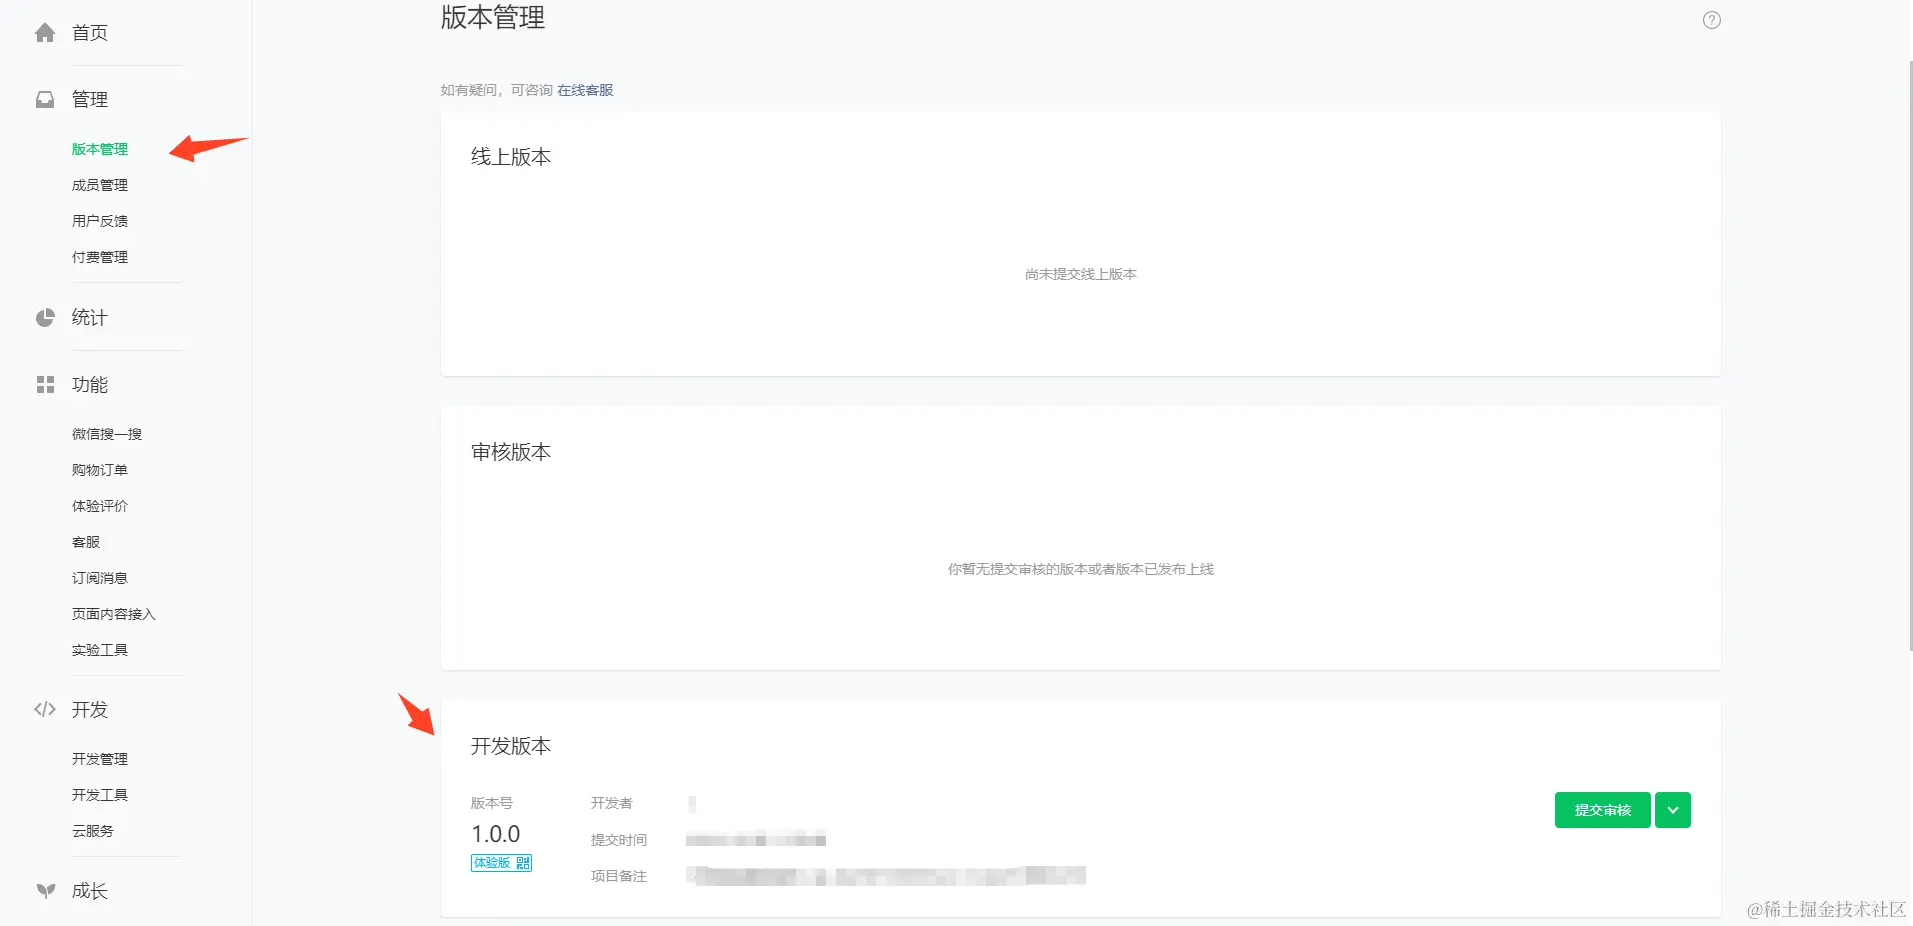Viewport: 1913px width, 926px height.
Task: Click the QR code icon on 体验版 badge
Action: click(x=523, y=863)
